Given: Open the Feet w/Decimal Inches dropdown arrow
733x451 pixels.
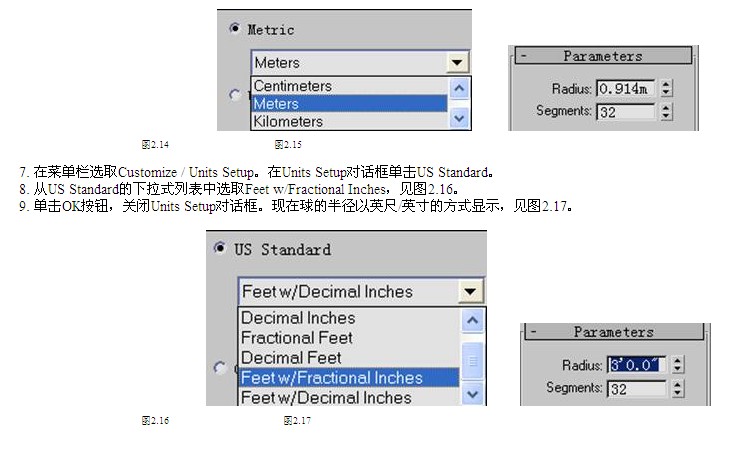Looking at the screenshot, I should click(x=471, y=292).
